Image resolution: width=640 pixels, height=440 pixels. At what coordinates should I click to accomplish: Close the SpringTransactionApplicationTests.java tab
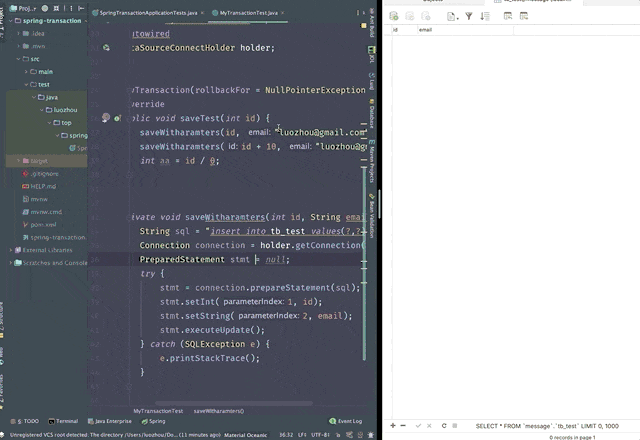click(x=202, y=13)
